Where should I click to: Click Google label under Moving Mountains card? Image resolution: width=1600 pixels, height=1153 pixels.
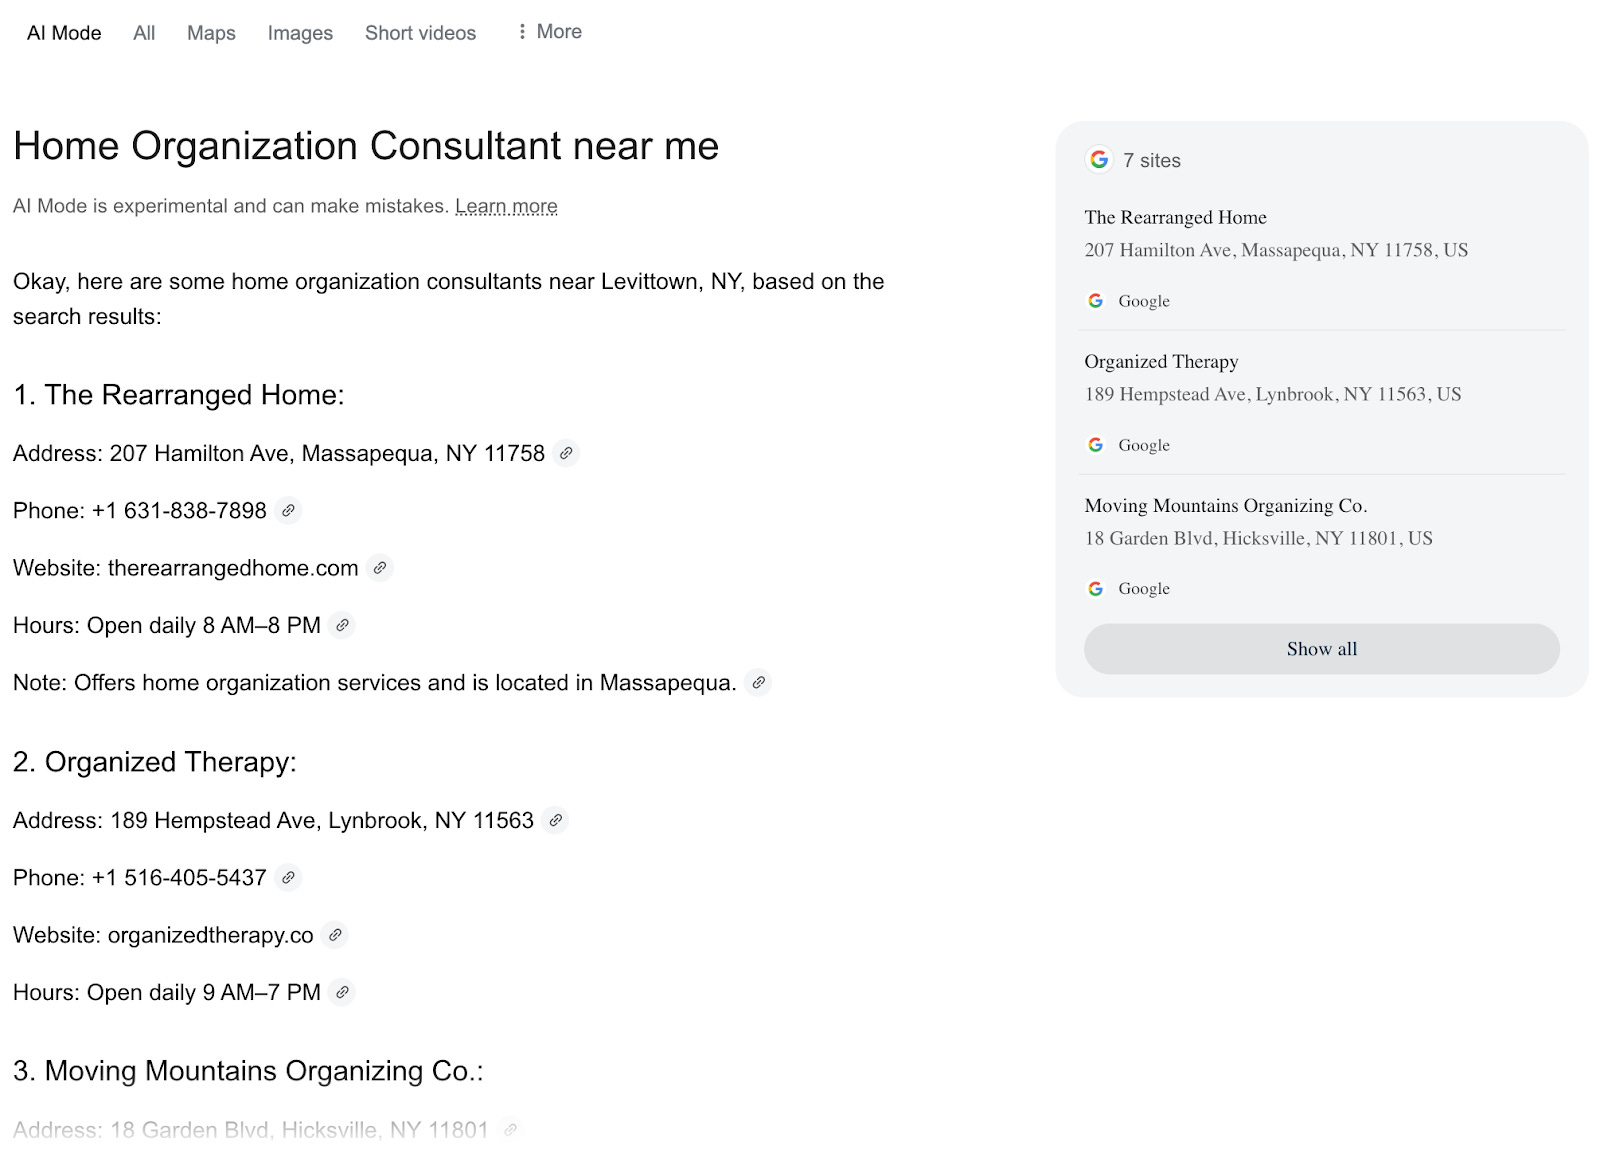pos(1144,589)
